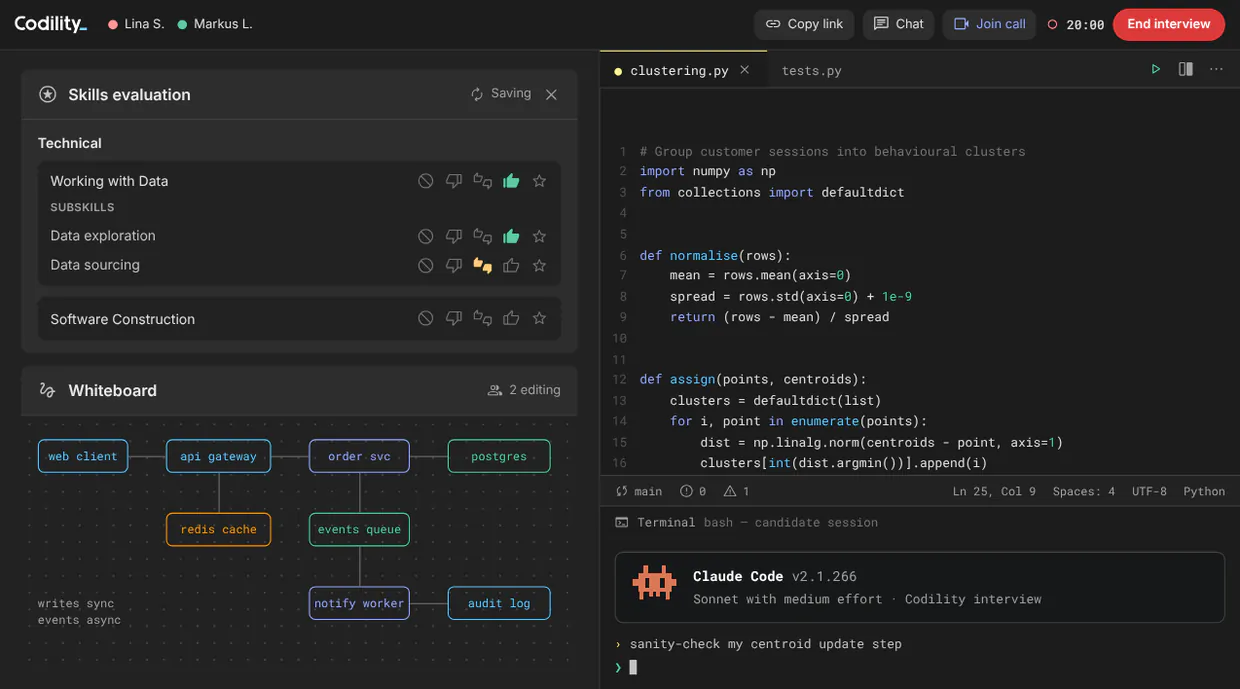Click the terminal prompt input line

pyautogui.click(x=919, y=667)
